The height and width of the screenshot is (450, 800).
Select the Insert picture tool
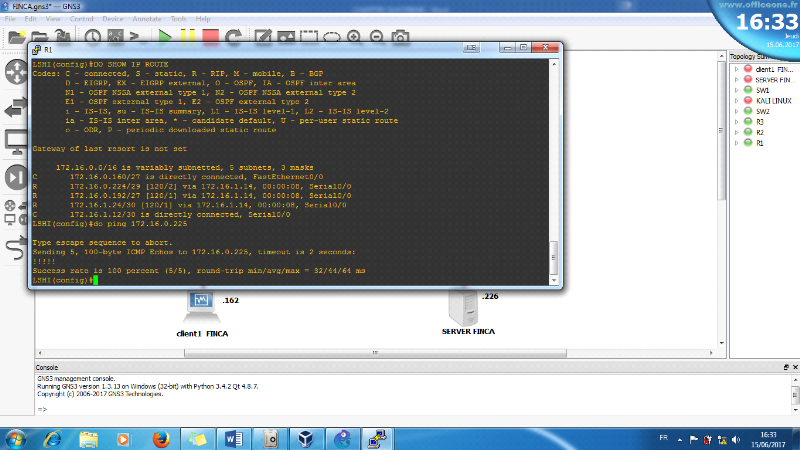click(286, 37)
